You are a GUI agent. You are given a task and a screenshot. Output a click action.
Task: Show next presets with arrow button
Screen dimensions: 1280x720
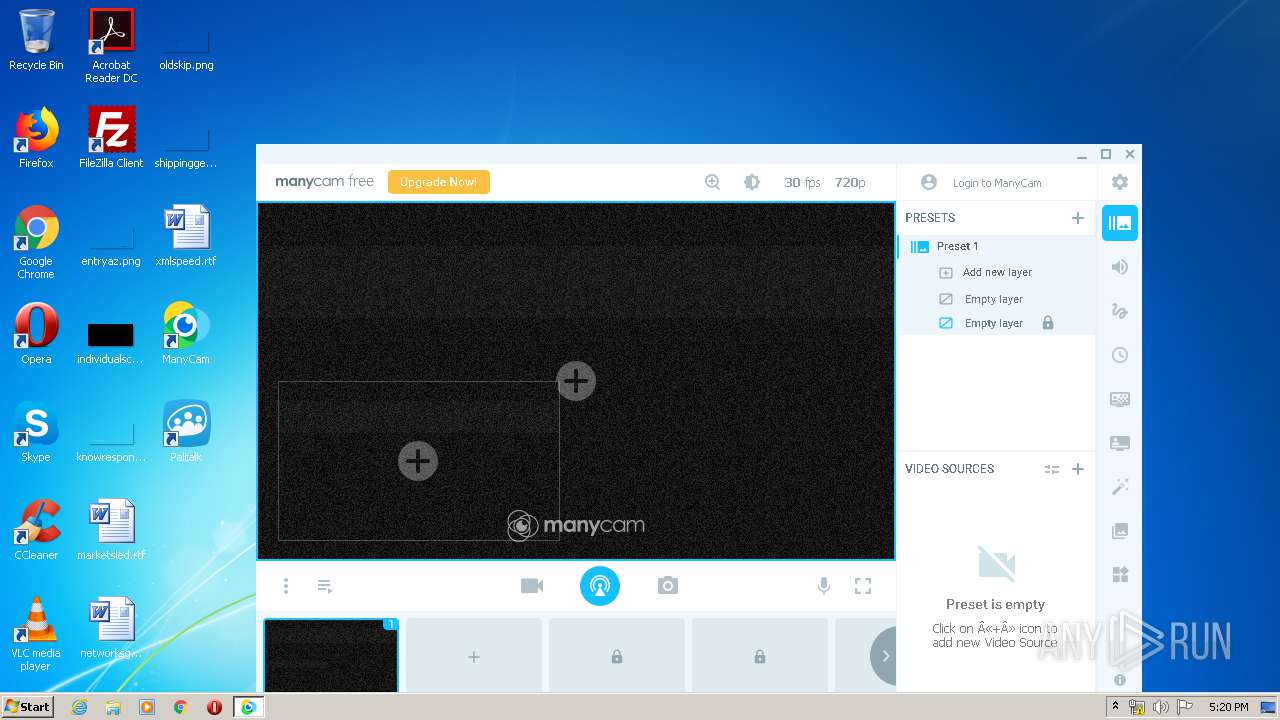884,656
